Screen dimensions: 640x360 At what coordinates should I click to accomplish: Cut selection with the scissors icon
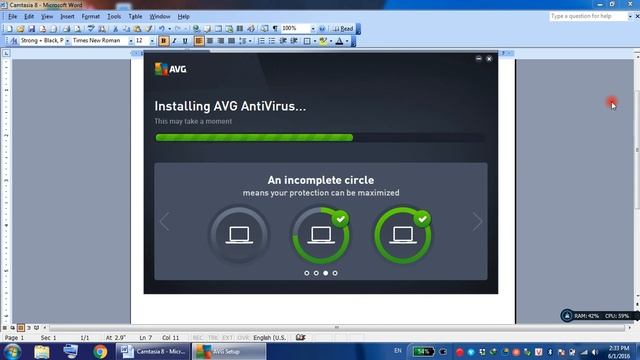coord(116,29)
